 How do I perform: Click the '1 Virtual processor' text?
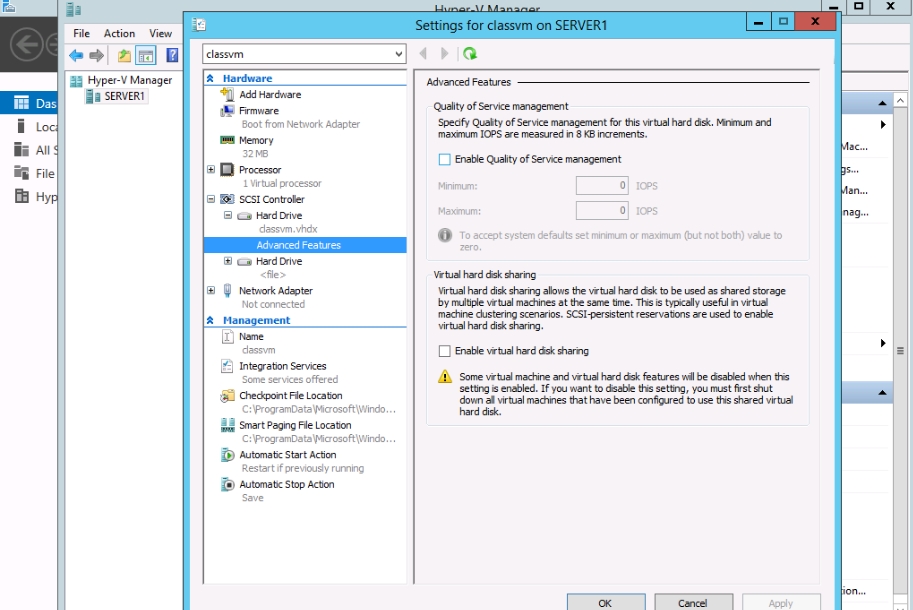282,183
